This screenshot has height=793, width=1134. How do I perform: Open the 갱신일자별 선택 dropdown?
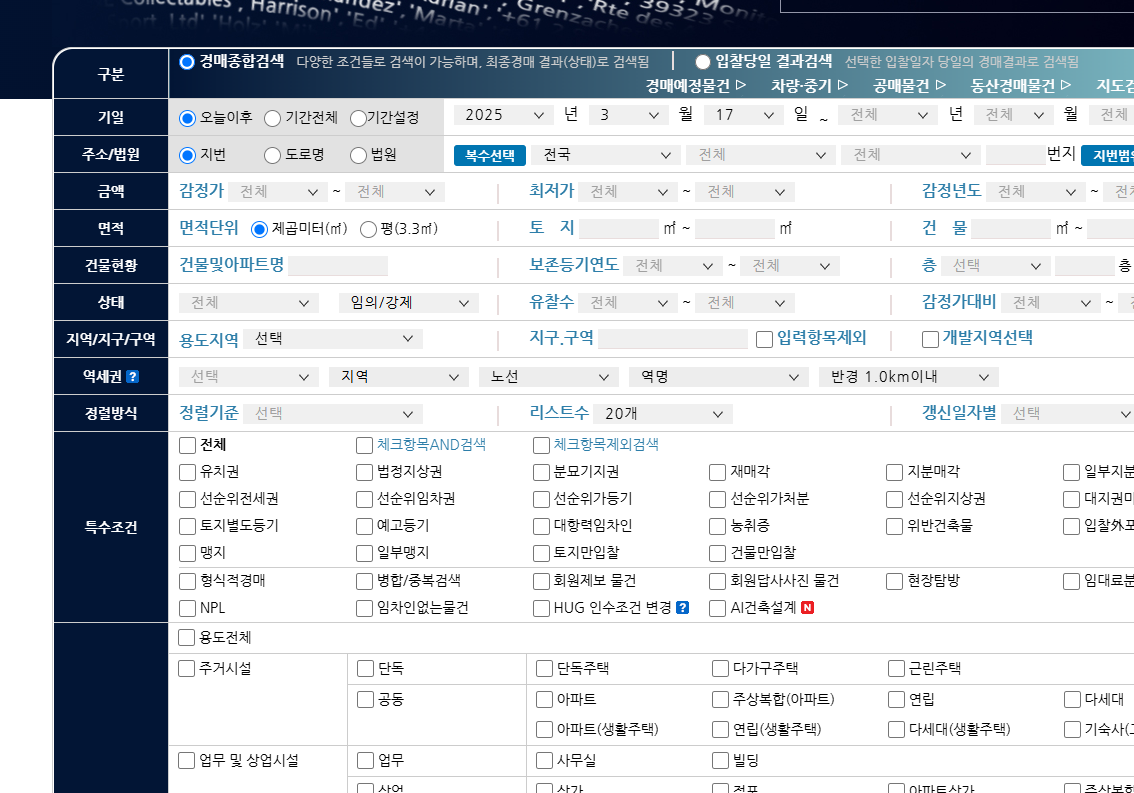(1067, 414)
